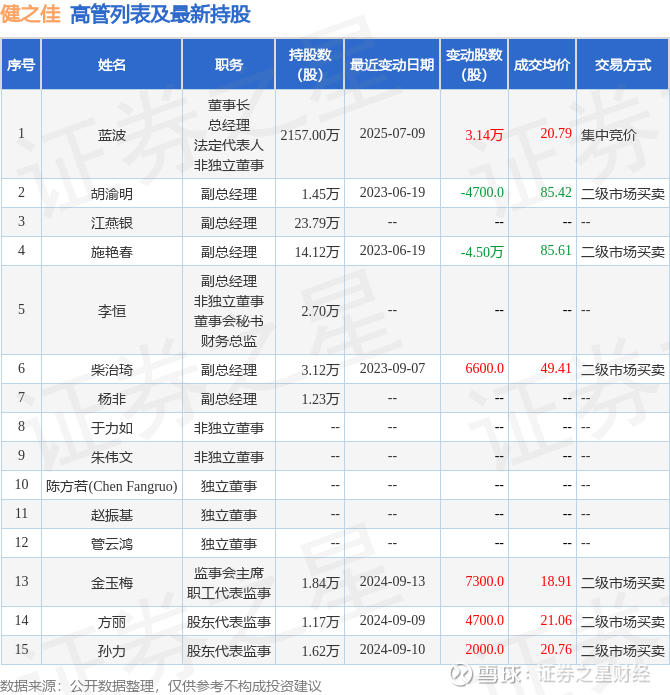The width and height of the screenshot is (670, 695).
Task: Click the 序号 column header
Action: (21, 65)
